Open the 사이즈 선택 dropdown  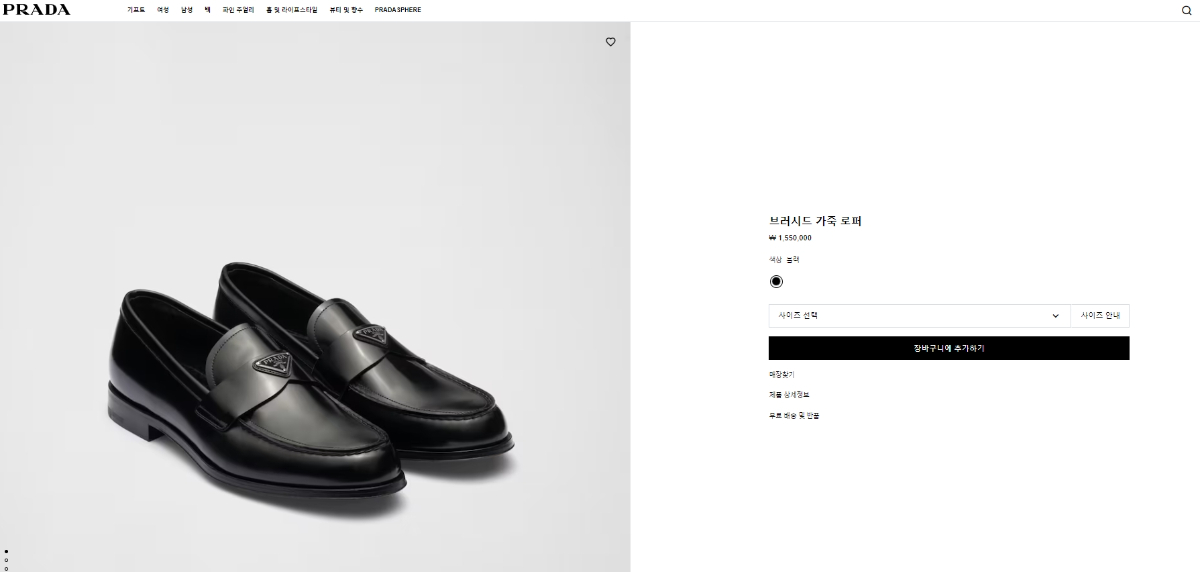(918, 316)
